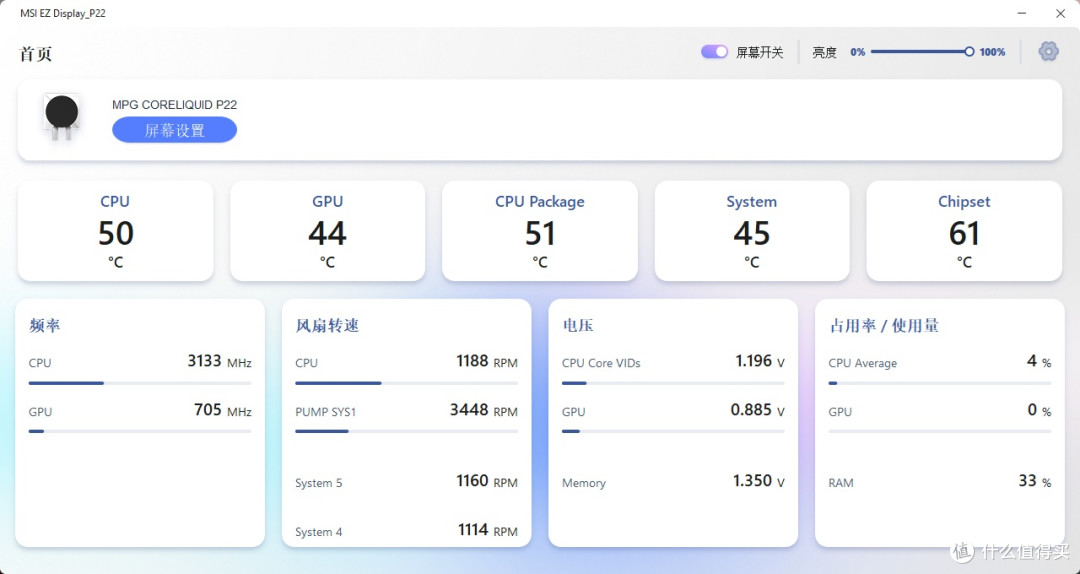Image resolution: width=1080 pixels, height=574 pixels.
Task: Click the MPG CORELIQUID P22 device name
Action: tap(174, 105)
